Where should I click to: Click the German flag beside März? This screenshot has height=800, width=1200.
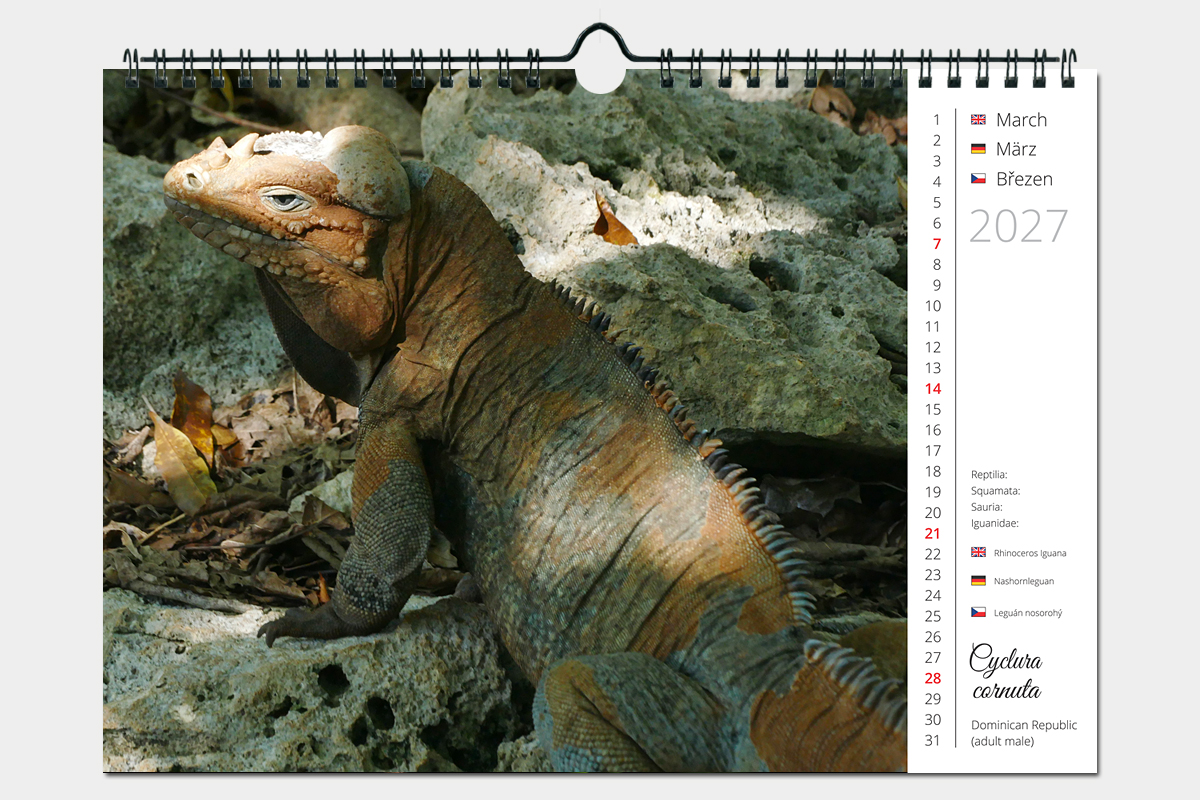coord(978,150)
